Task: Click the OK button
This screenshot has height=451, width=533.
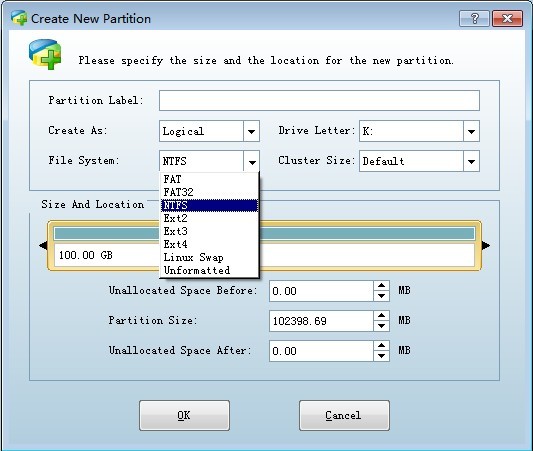Action: 184,415
